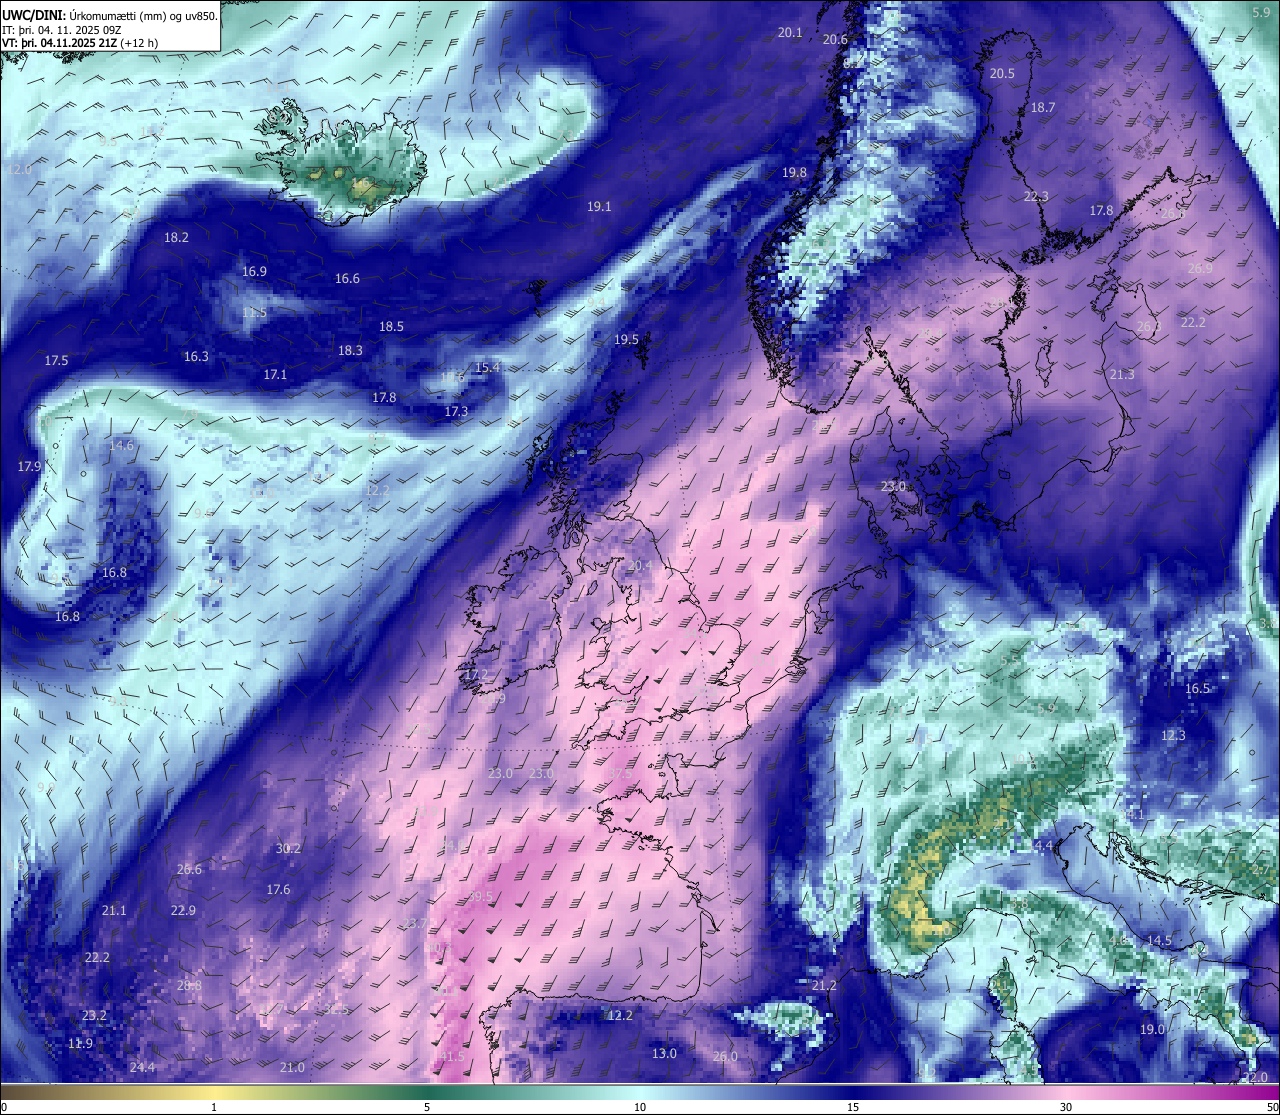Click the 19.1 value label

pos(599,207)
